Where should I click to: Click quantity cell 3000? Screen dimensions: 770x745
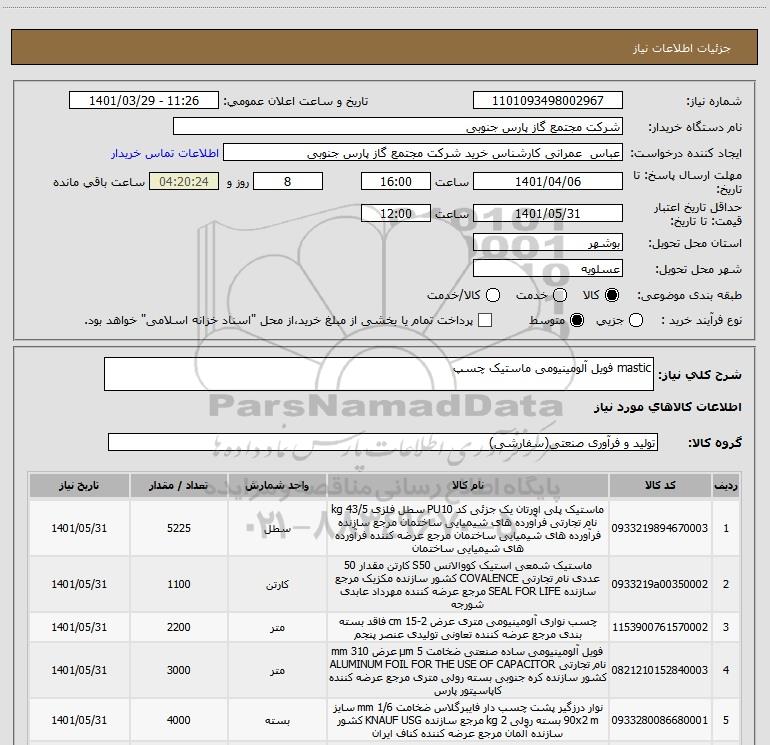[x=179, y=670]
